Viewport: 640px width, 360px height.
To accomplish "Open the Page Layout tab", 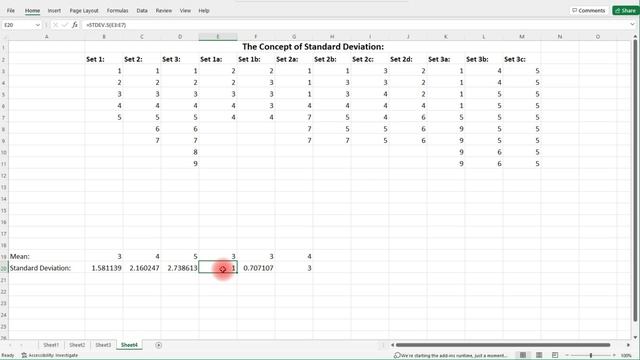I will [x=84, y=11].
